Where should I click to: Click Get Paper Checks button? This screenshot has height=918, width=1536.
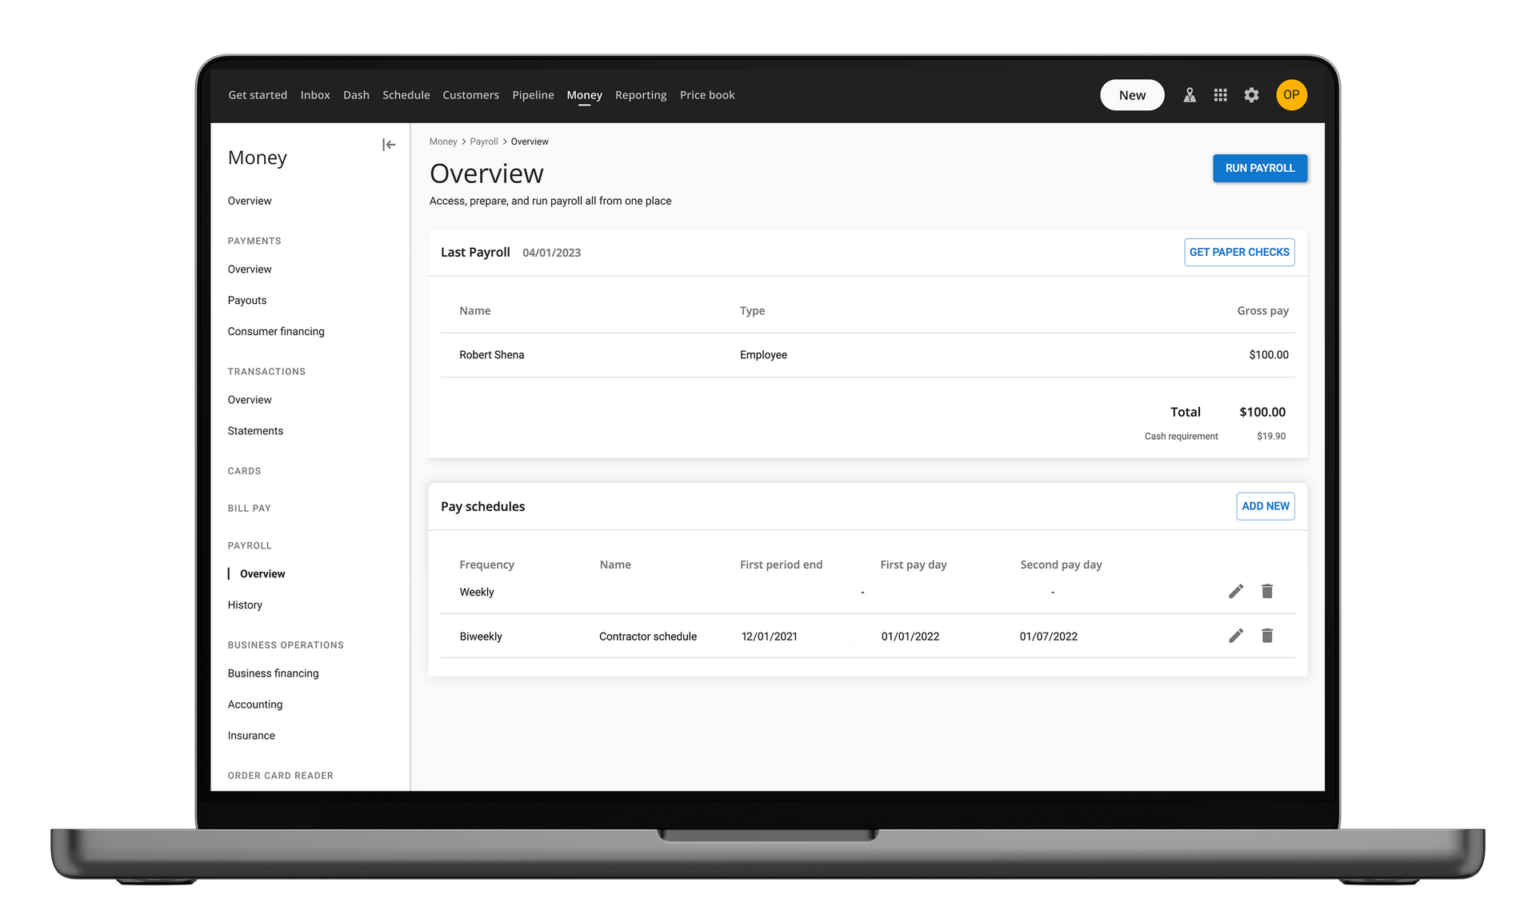tap(1239, 252)
